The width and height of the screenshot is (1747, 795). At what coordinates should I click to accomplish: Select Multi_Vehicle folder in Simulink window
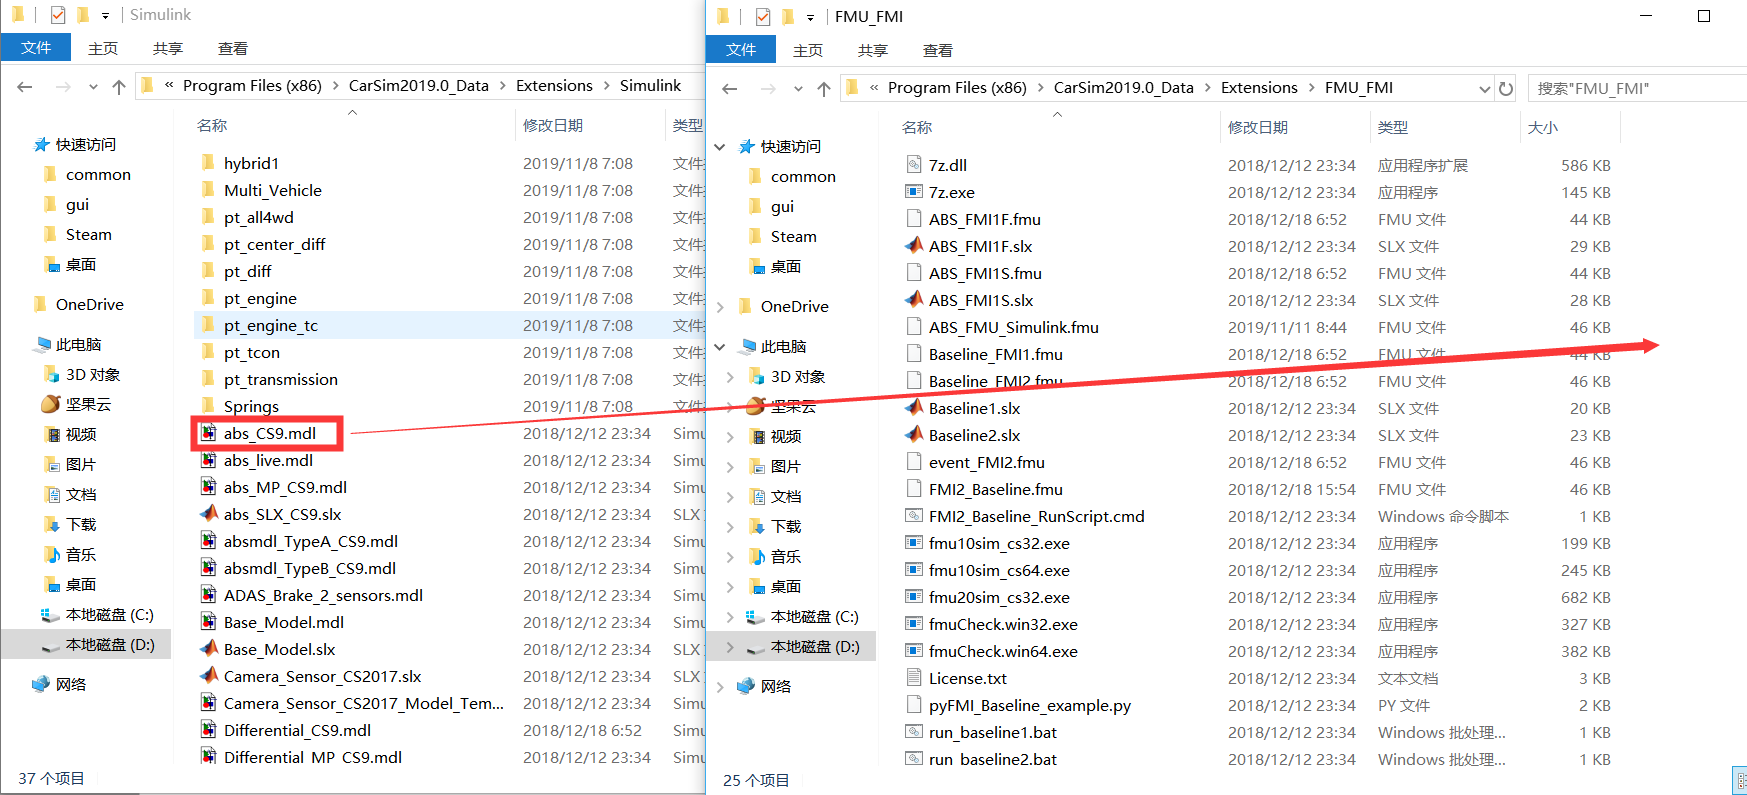[272, 190]
